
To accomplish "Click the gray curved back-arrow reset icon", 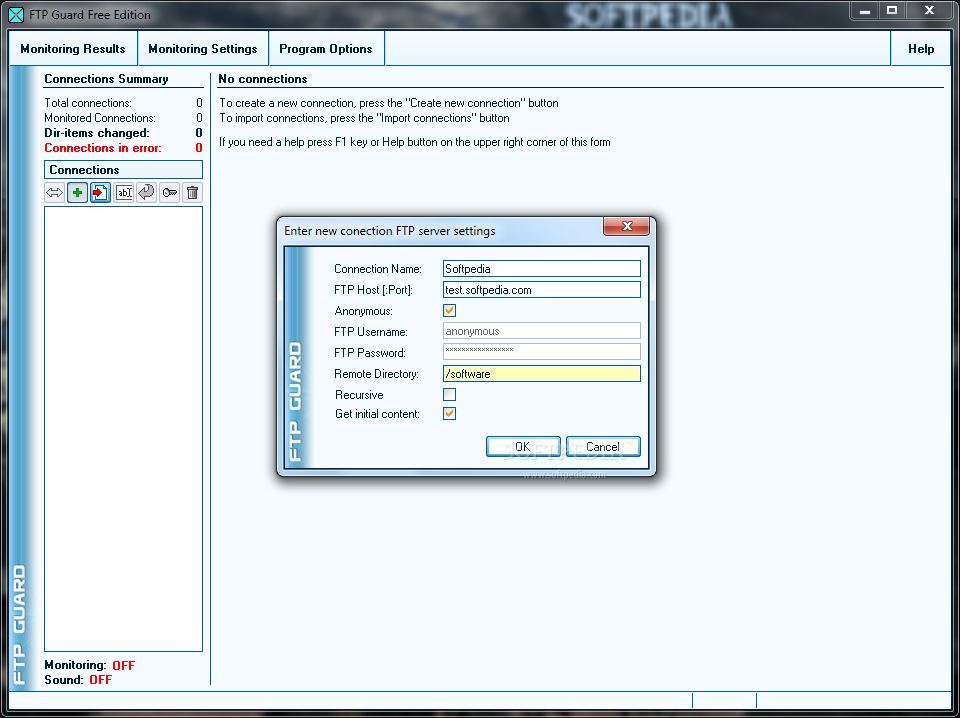I will [x=146, y=193].
